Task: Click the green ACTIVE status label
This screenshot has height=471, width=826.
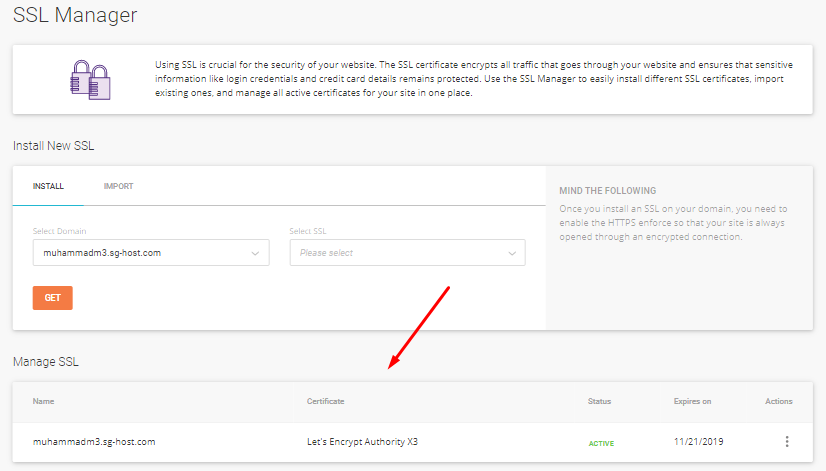Action: click(x=601, y=444)
